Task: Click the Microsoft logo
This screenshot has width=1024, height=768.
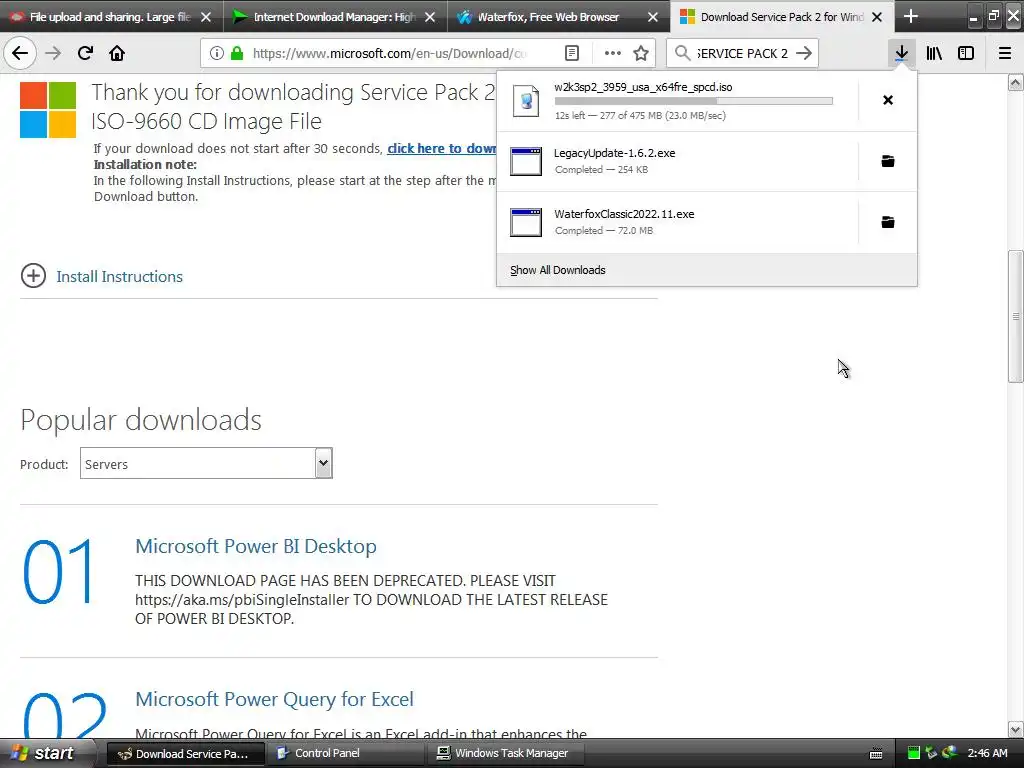Action: coord(48,110)
